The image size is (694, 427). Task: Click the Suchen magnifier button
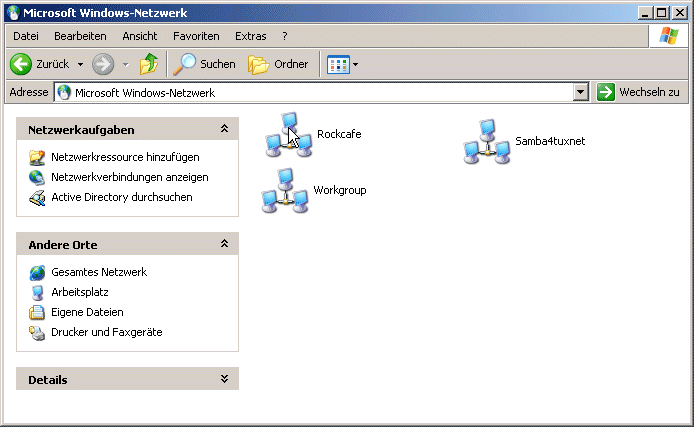click(204, 64)
